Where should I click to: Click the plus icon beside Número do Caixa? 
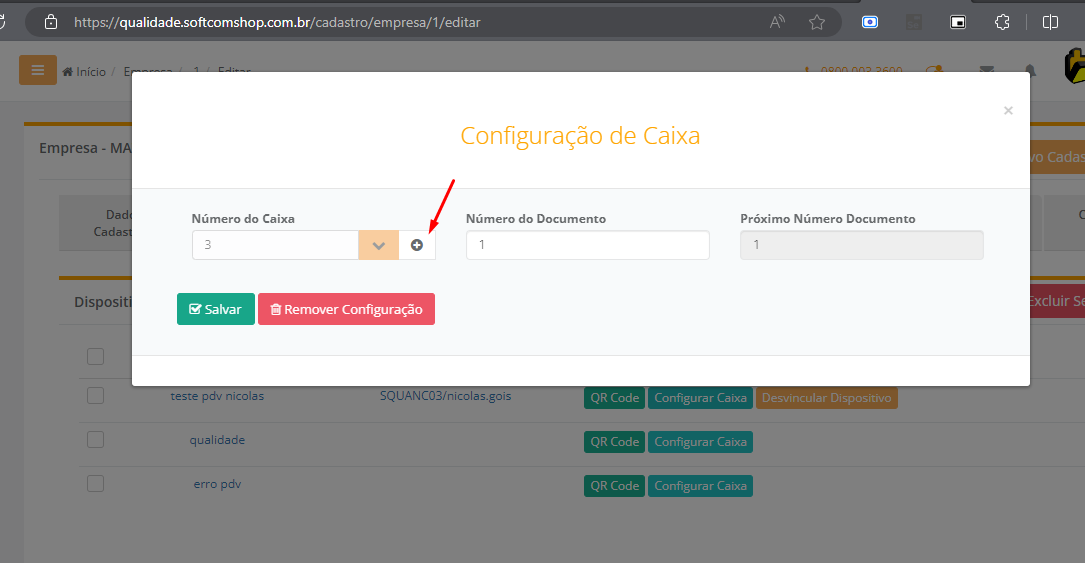[417, 245]
